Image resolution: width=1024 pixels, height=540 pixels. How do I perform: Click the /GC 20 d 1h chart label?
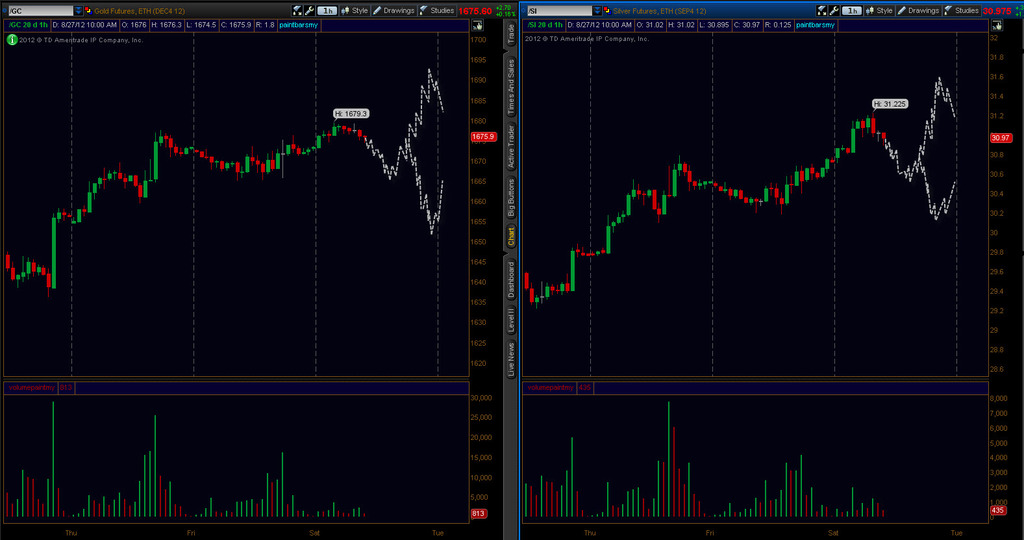click(x=28, y=25)
